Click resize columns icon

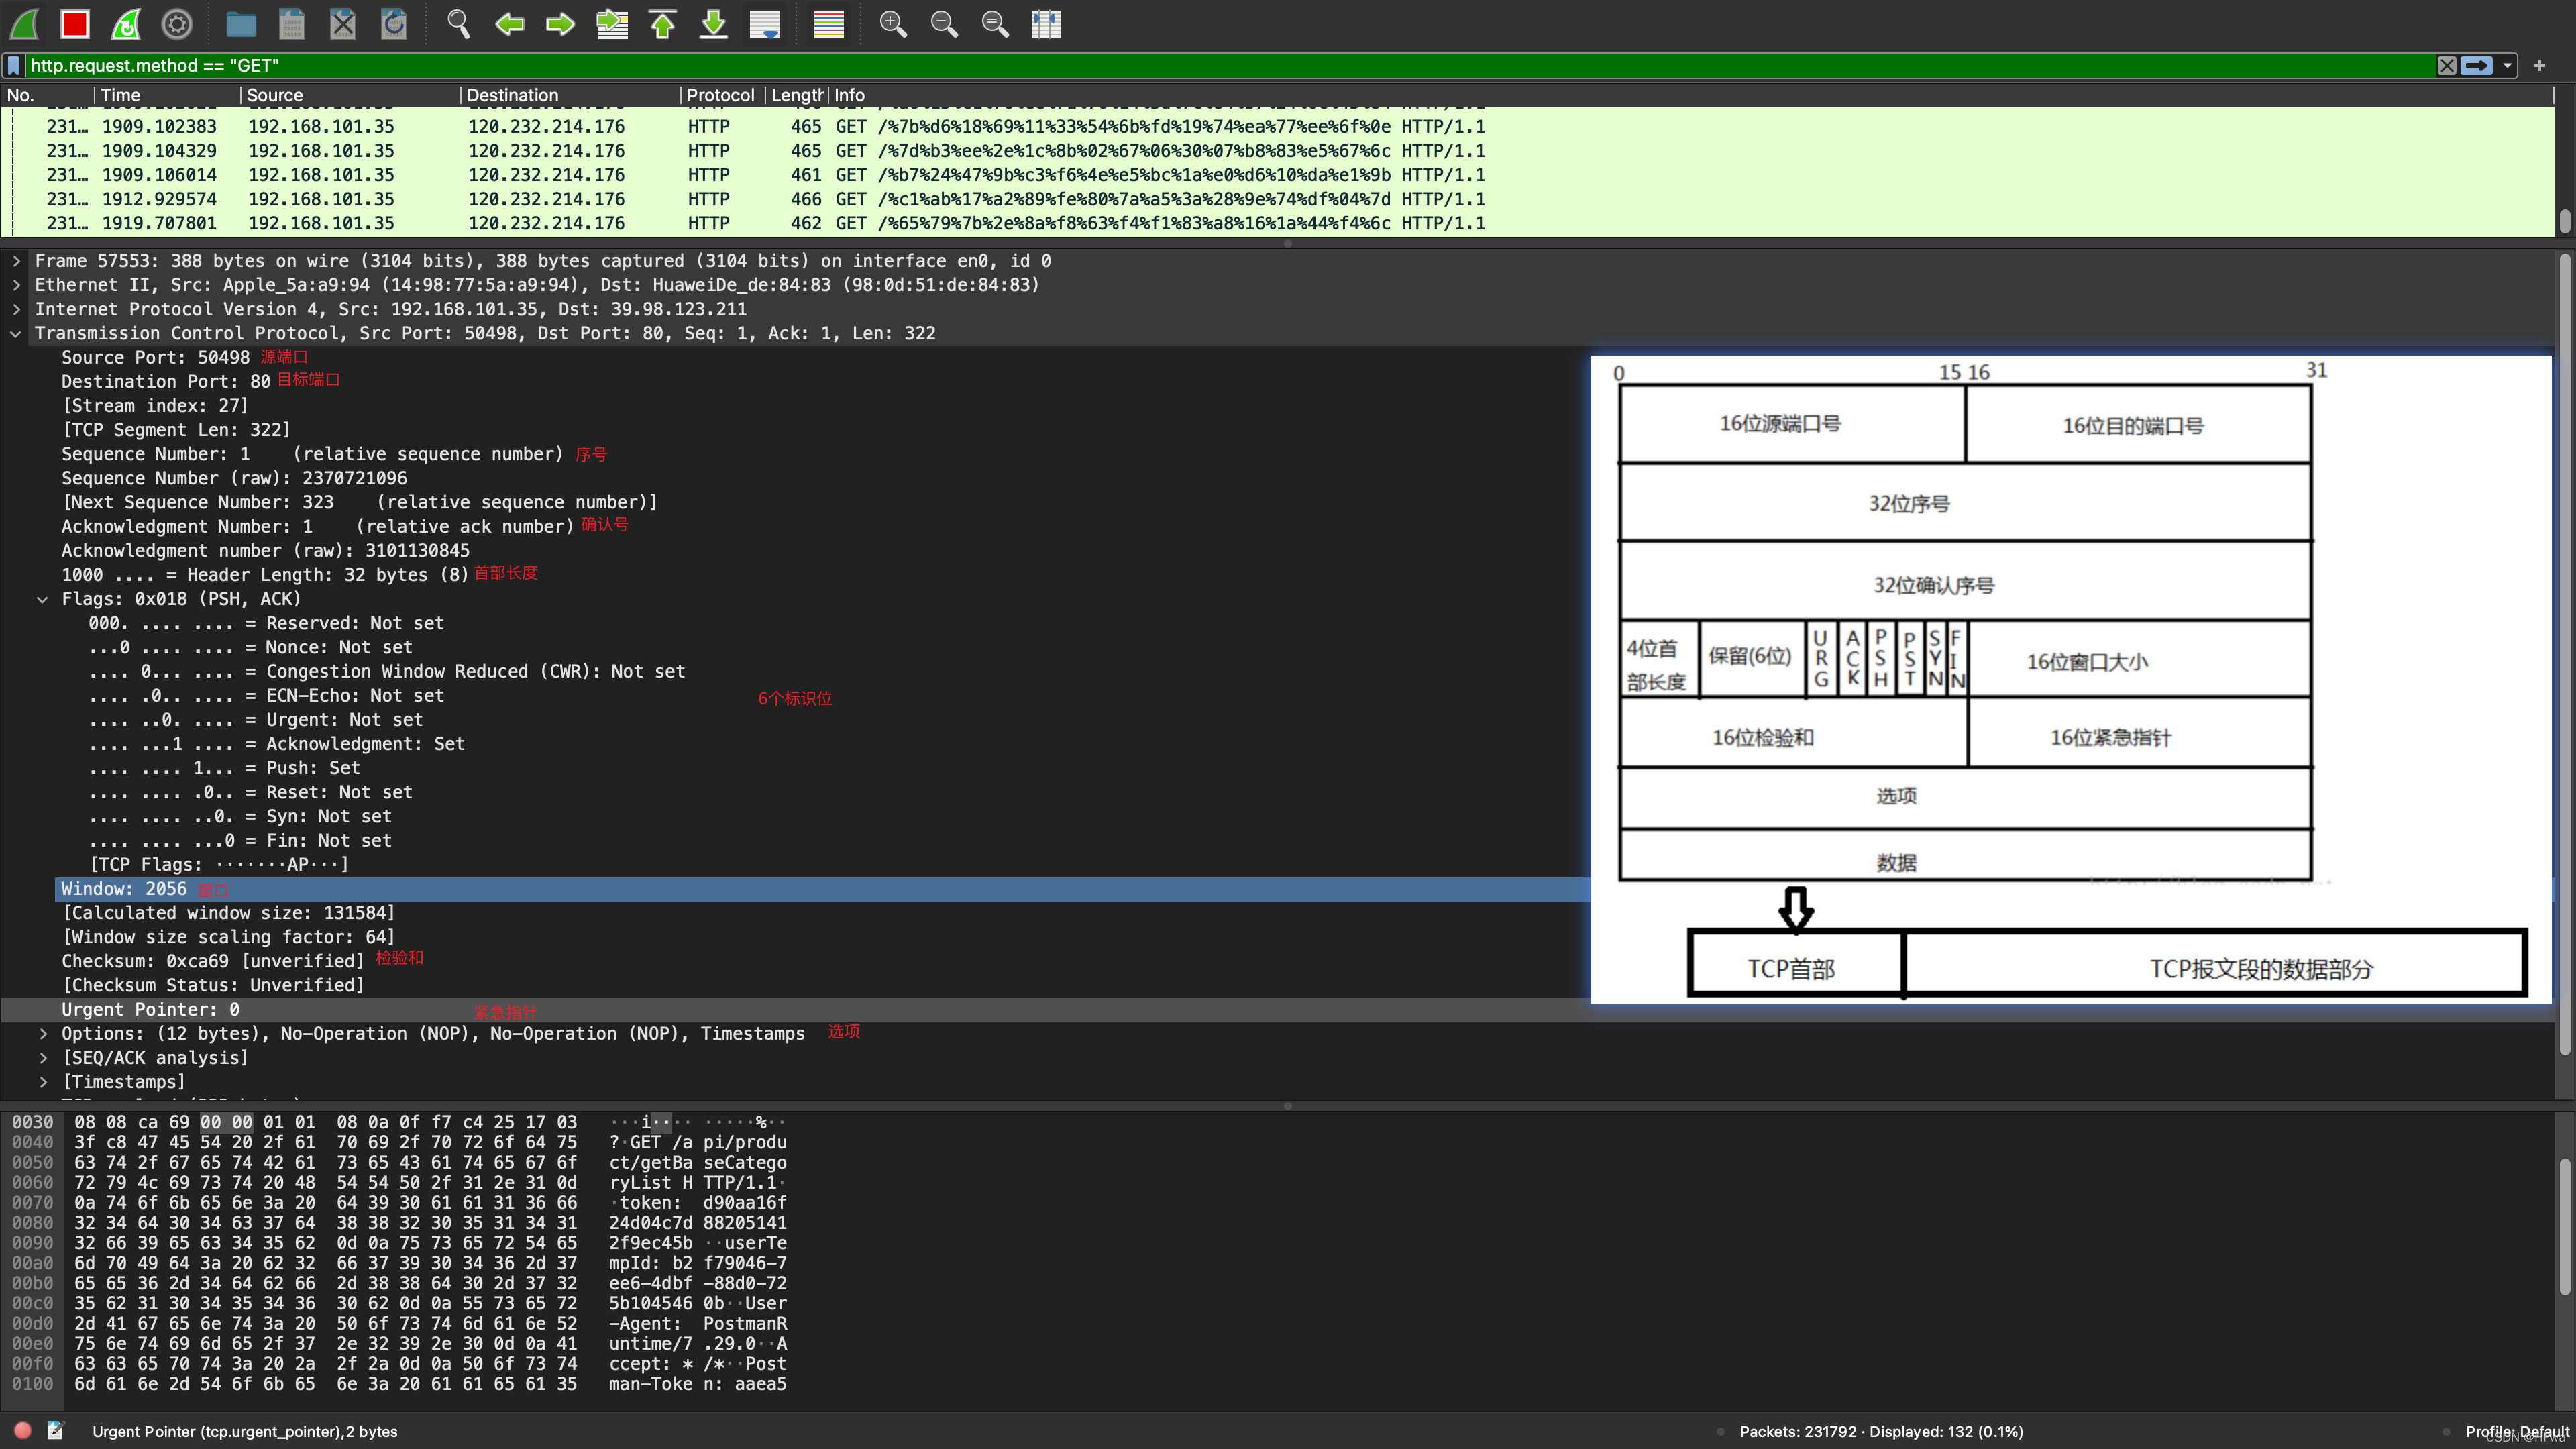pyautogui.click(x=1046, y=24)
